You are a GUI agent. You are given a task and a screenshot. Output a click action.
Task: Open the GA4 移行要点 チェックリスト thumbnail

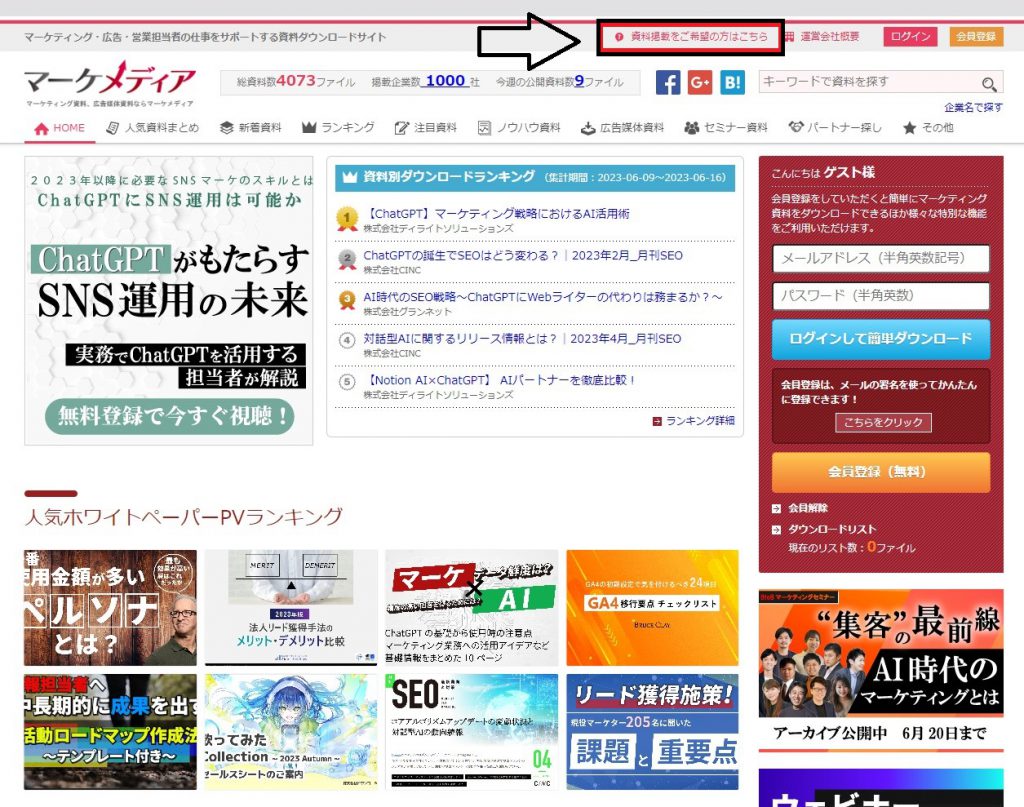[x=652, y=607]
